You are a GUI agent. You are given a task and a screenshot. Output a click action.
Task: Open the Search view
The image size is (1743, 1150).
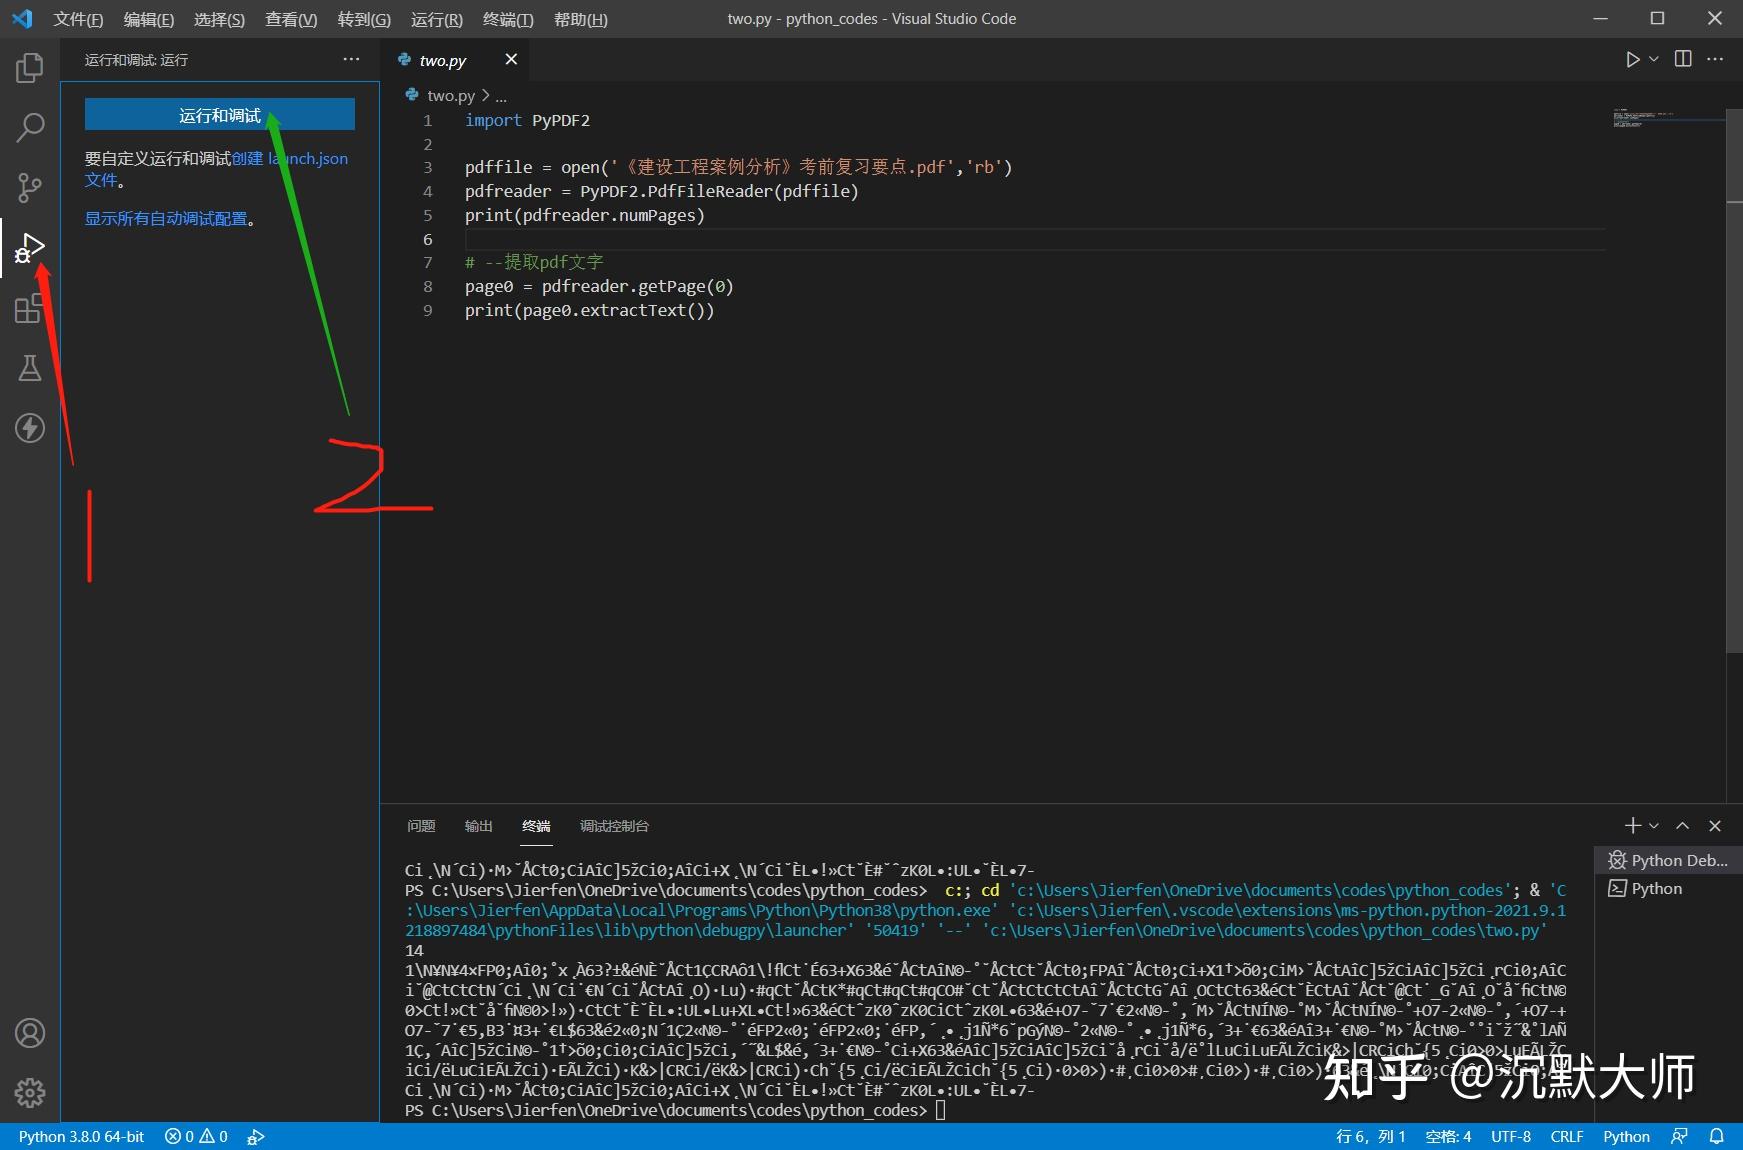pyautogui.click(x=29, y=128)
